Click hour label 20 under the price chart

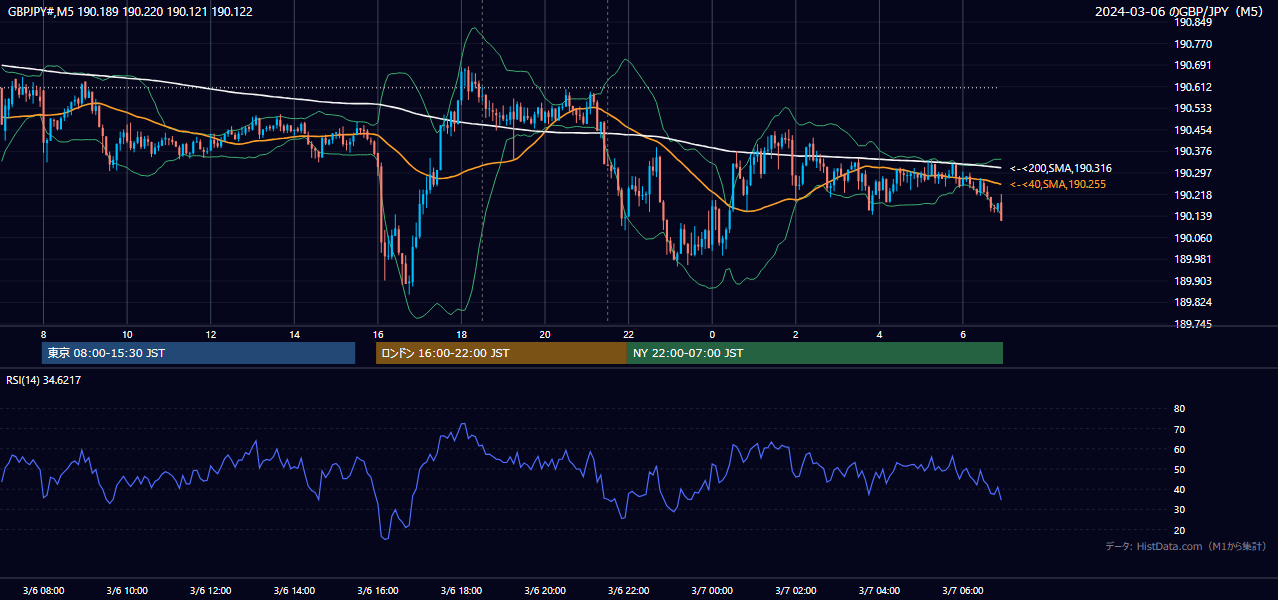click(x=544, y=334)
